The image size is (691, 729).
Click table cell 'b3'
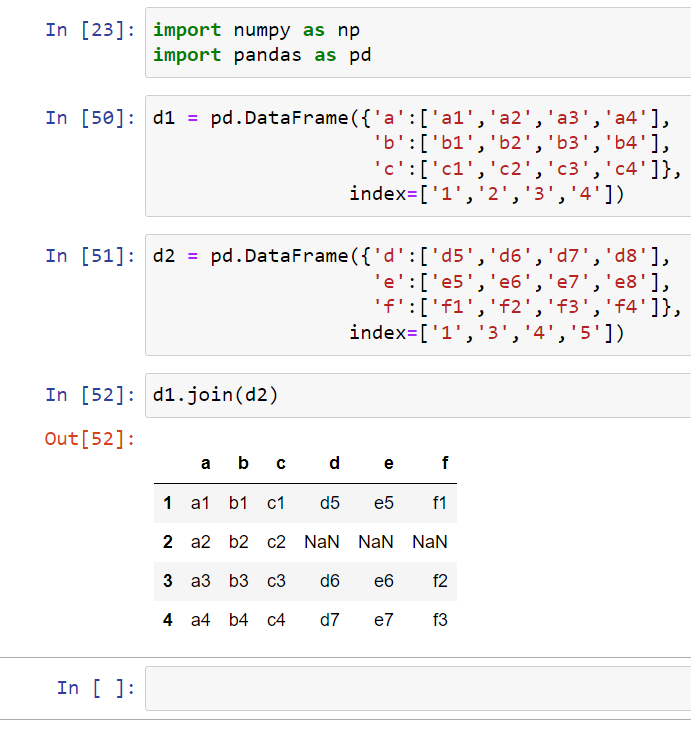click(x=238, y=581)
